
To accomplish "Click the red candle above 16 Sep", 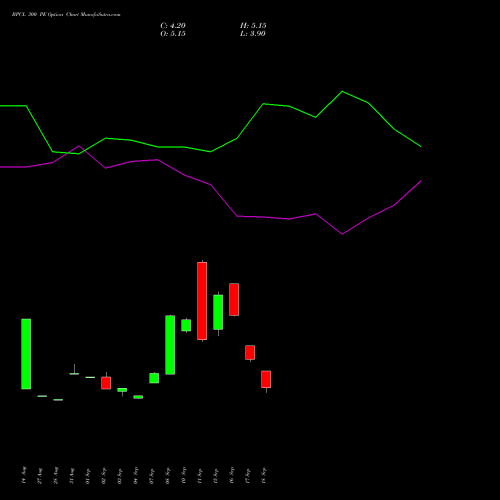I will (x=234, y=299).
